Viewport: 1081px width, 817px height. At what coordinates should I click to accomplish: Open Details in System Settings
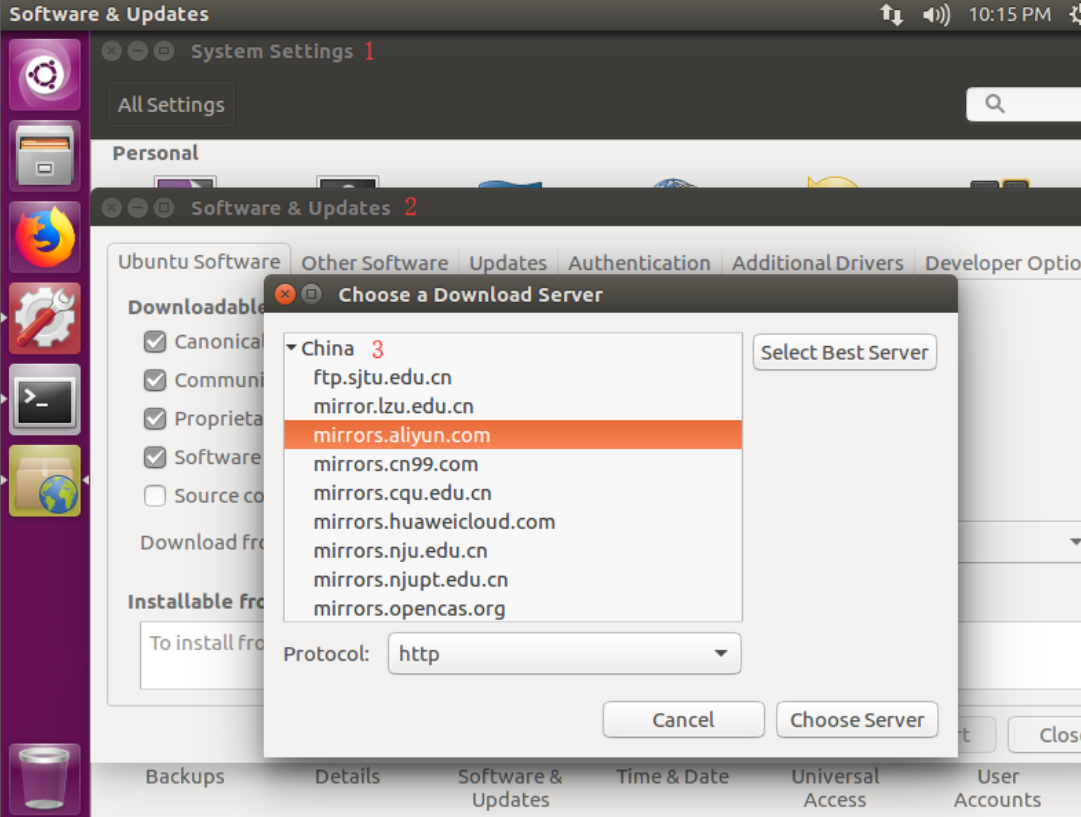click(x=347, y=777)
